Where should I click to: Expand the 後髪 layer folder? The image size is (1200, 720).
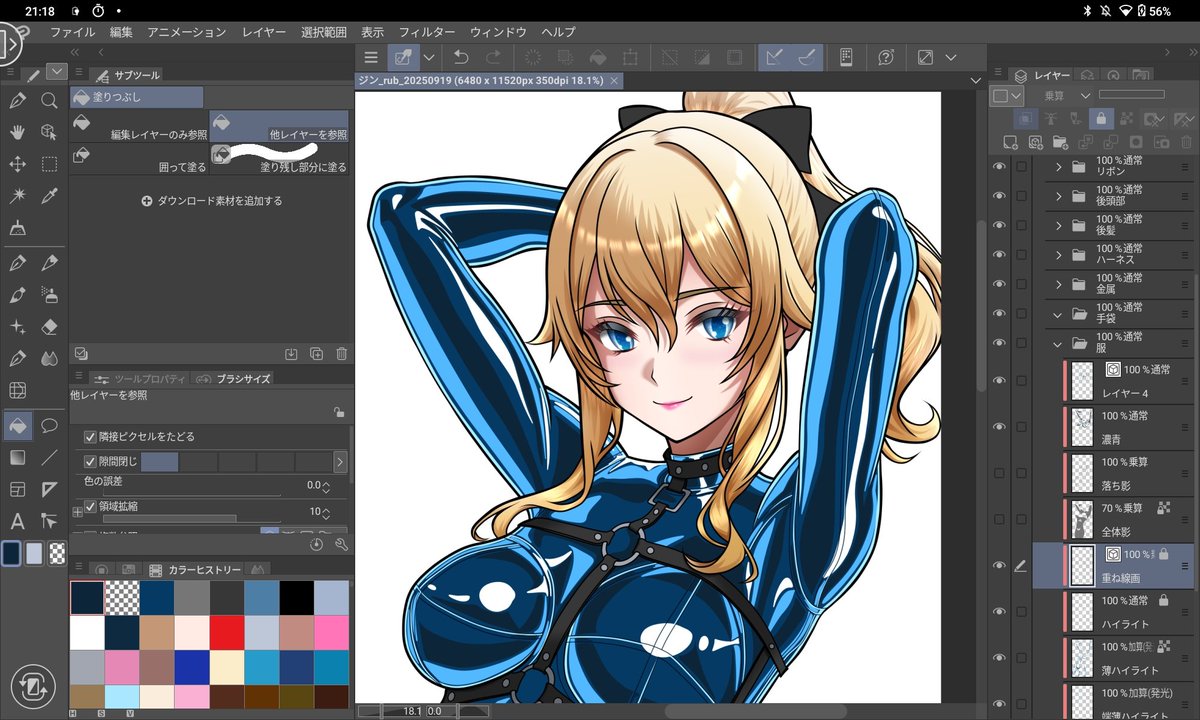(1058, 226)
